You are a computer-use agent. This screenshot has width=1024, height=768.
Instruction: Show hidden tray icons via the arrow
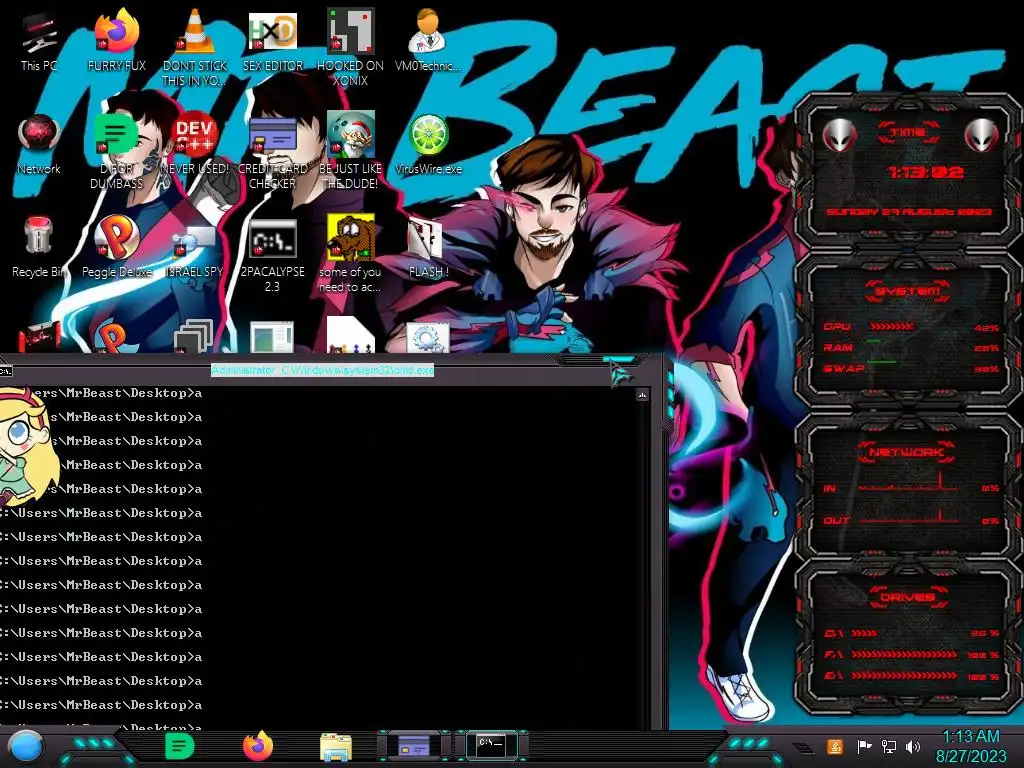click(803, 748)
